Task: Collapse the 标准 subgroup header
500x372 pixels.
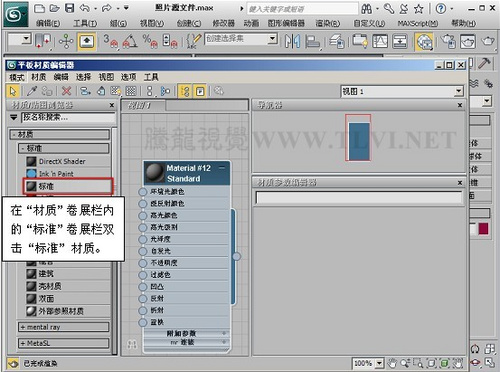Action: click(64, 148)
